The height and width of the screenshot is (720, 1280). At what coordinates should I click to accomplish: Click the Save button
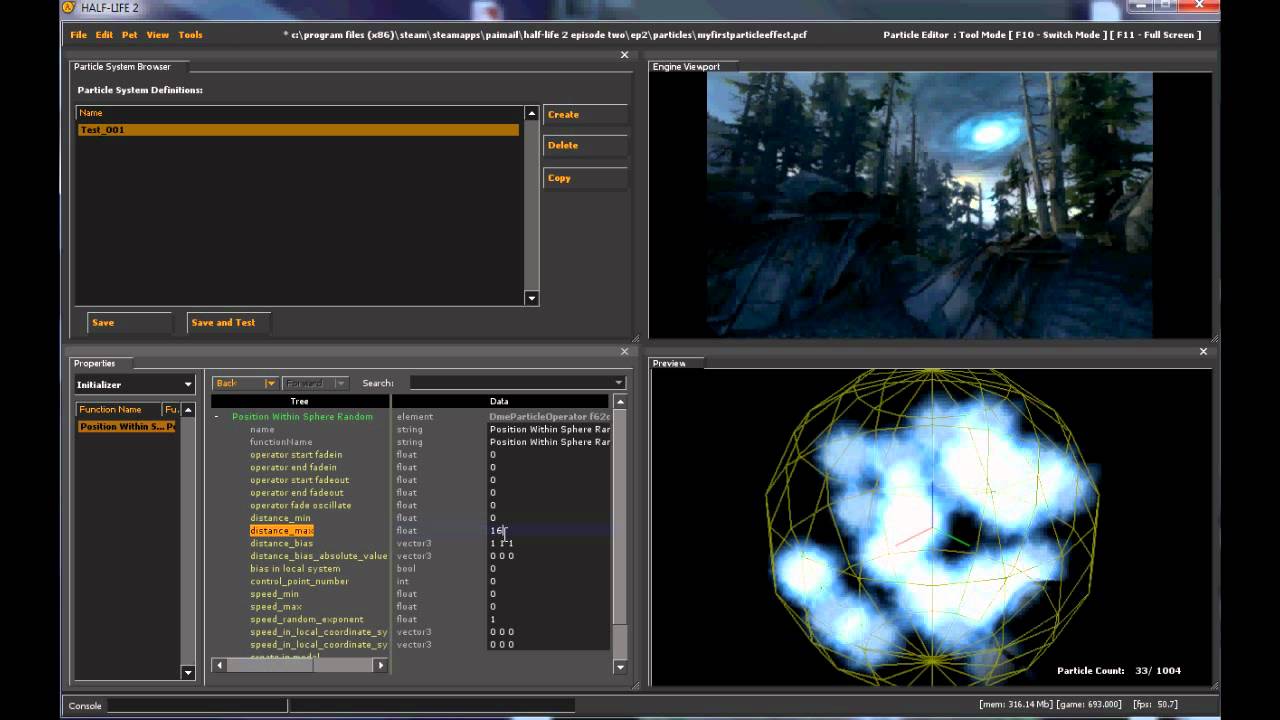(x=130, y=322)
